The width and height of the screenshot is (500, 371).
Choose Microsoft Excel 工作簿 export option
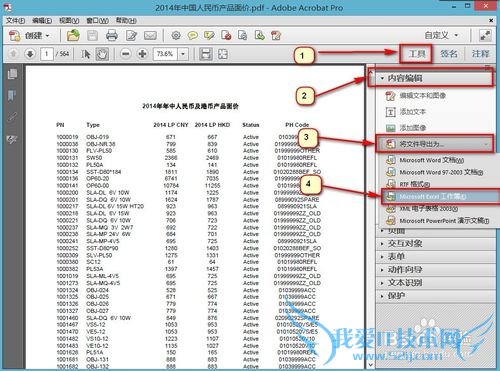point(440,196)
